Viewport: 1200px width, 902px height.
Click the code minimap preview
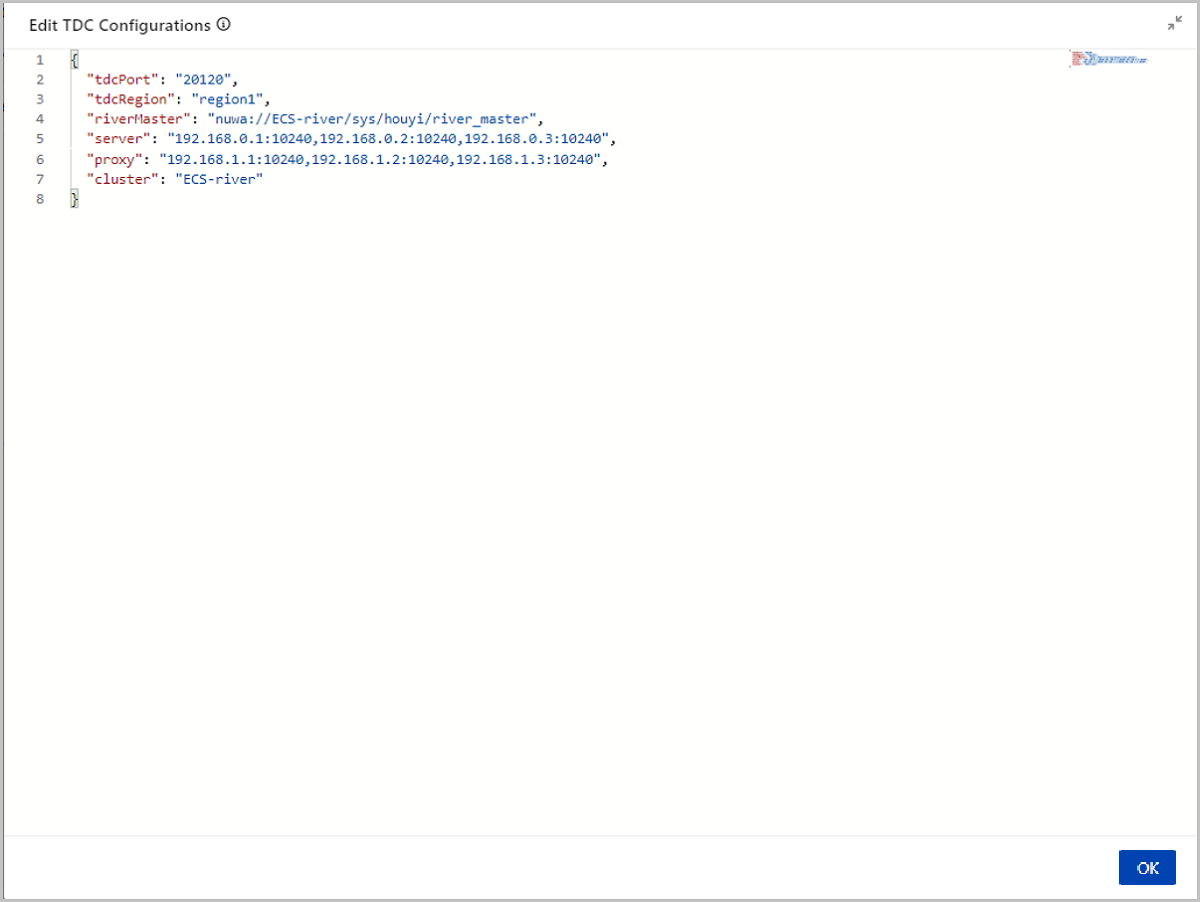pyautogui.click(x=1108, y=60)
